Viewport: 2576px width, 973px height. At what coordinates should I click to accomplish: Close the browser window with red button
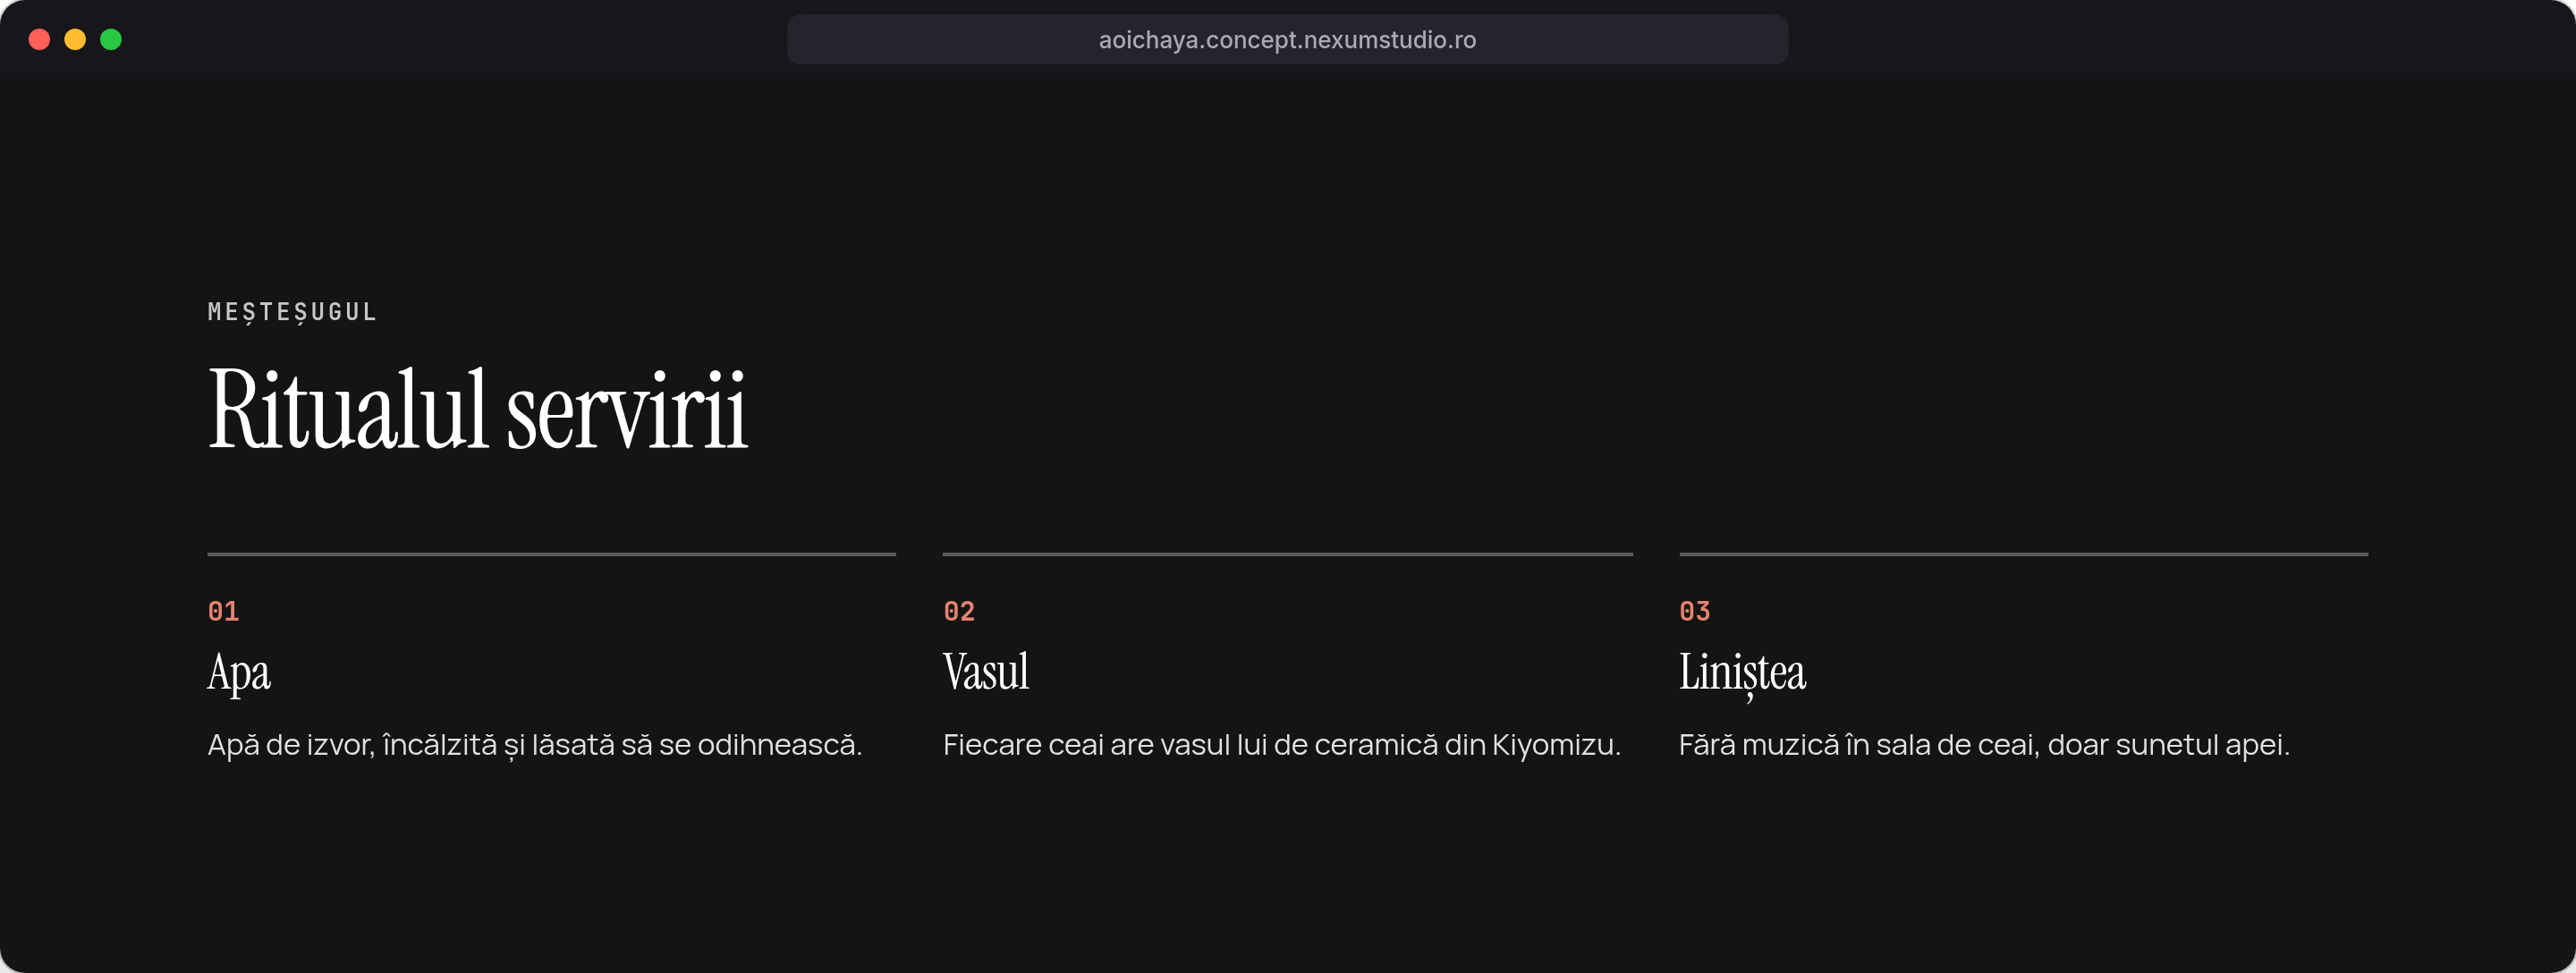pyautogui.click(x=39, y=40)
